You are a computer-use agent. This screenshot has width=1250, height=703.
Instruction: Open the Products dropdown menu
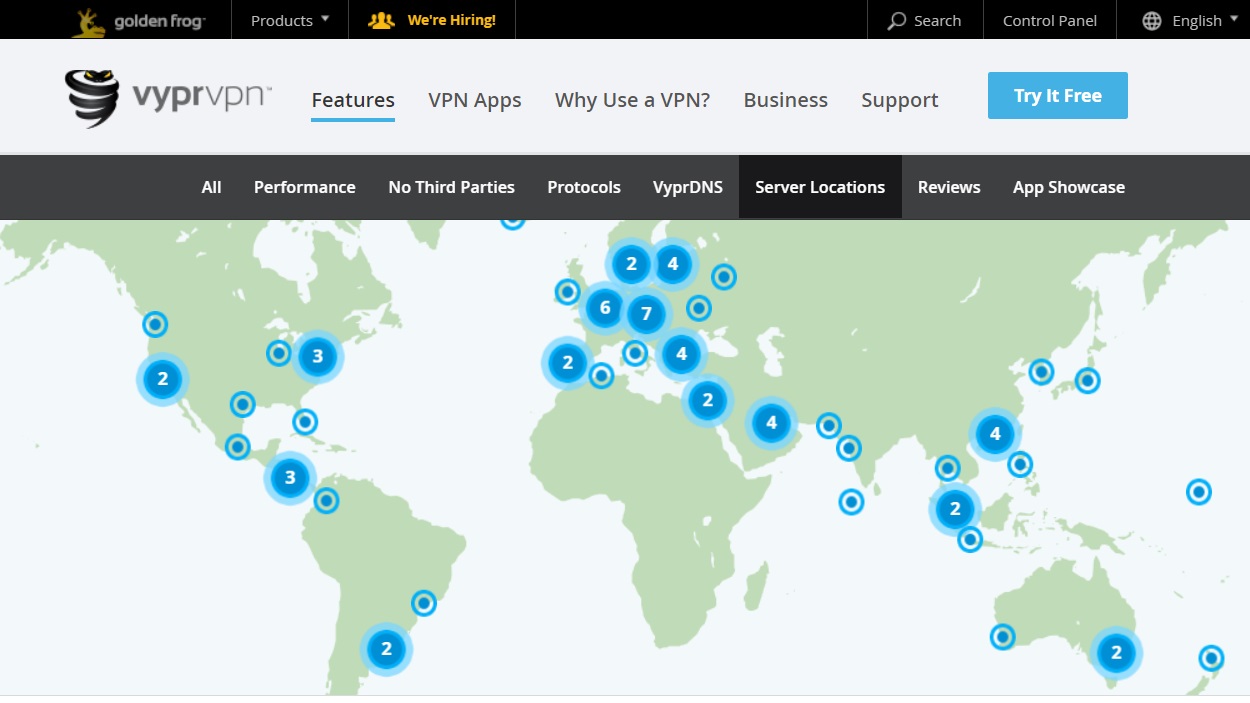pos(290,20)
